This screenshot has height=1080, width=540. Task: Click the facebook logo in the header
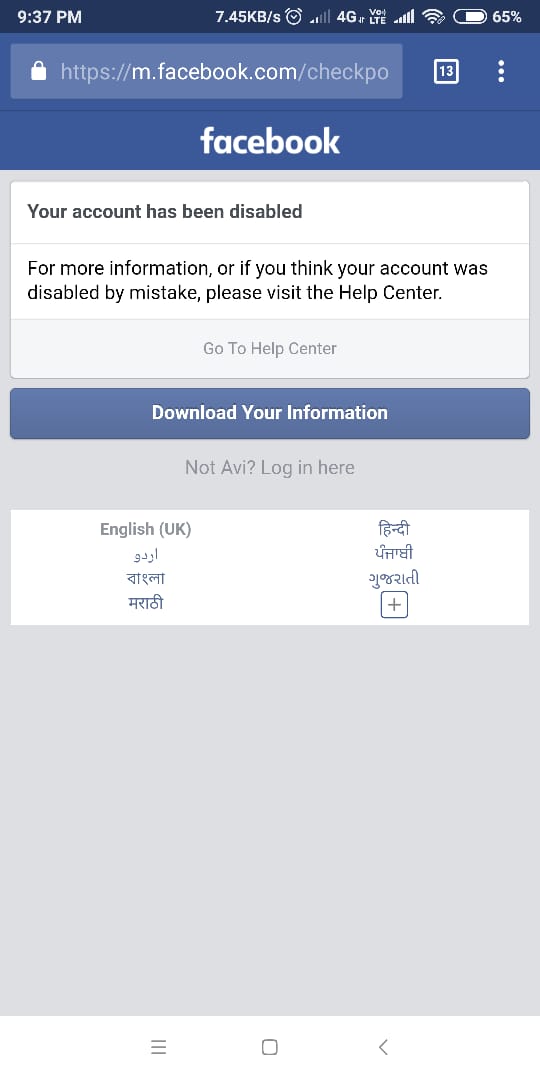[x=270, y=141]
